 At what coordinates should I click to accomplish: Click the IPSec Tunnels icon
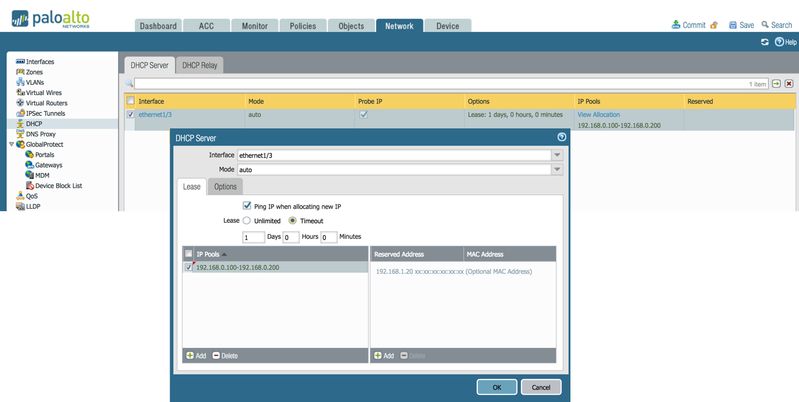pos(20,113)
